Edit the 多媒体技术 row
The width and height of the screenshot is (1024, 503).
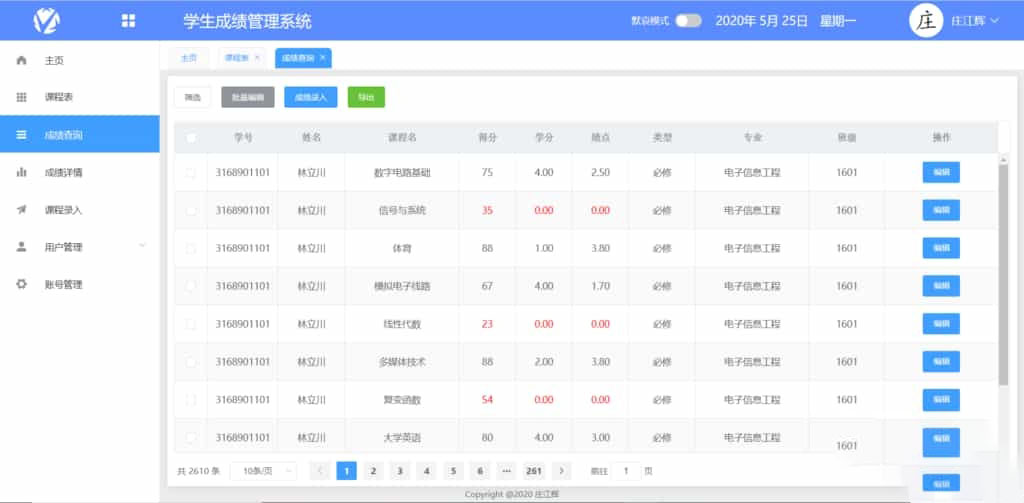pyautogui.click(x=941, y=361)
